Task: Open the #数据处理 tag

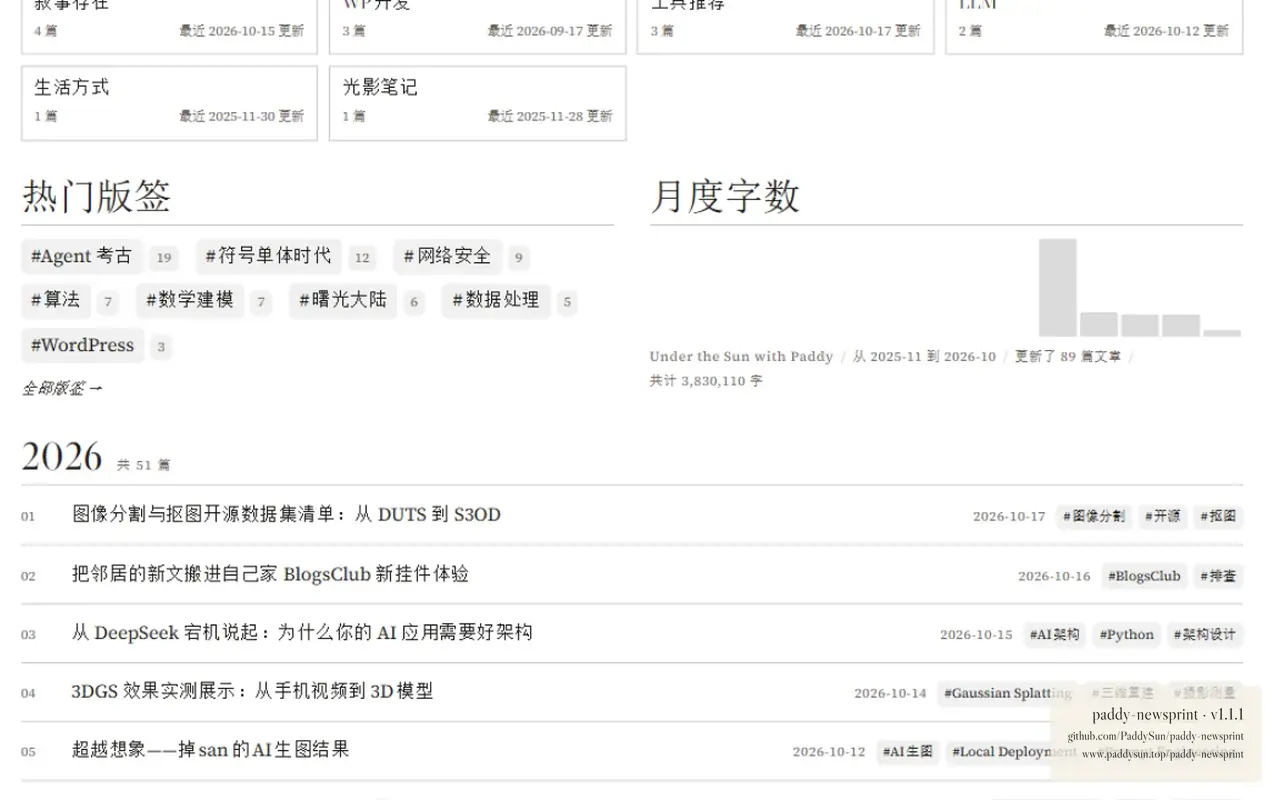Action: [496, 300]
